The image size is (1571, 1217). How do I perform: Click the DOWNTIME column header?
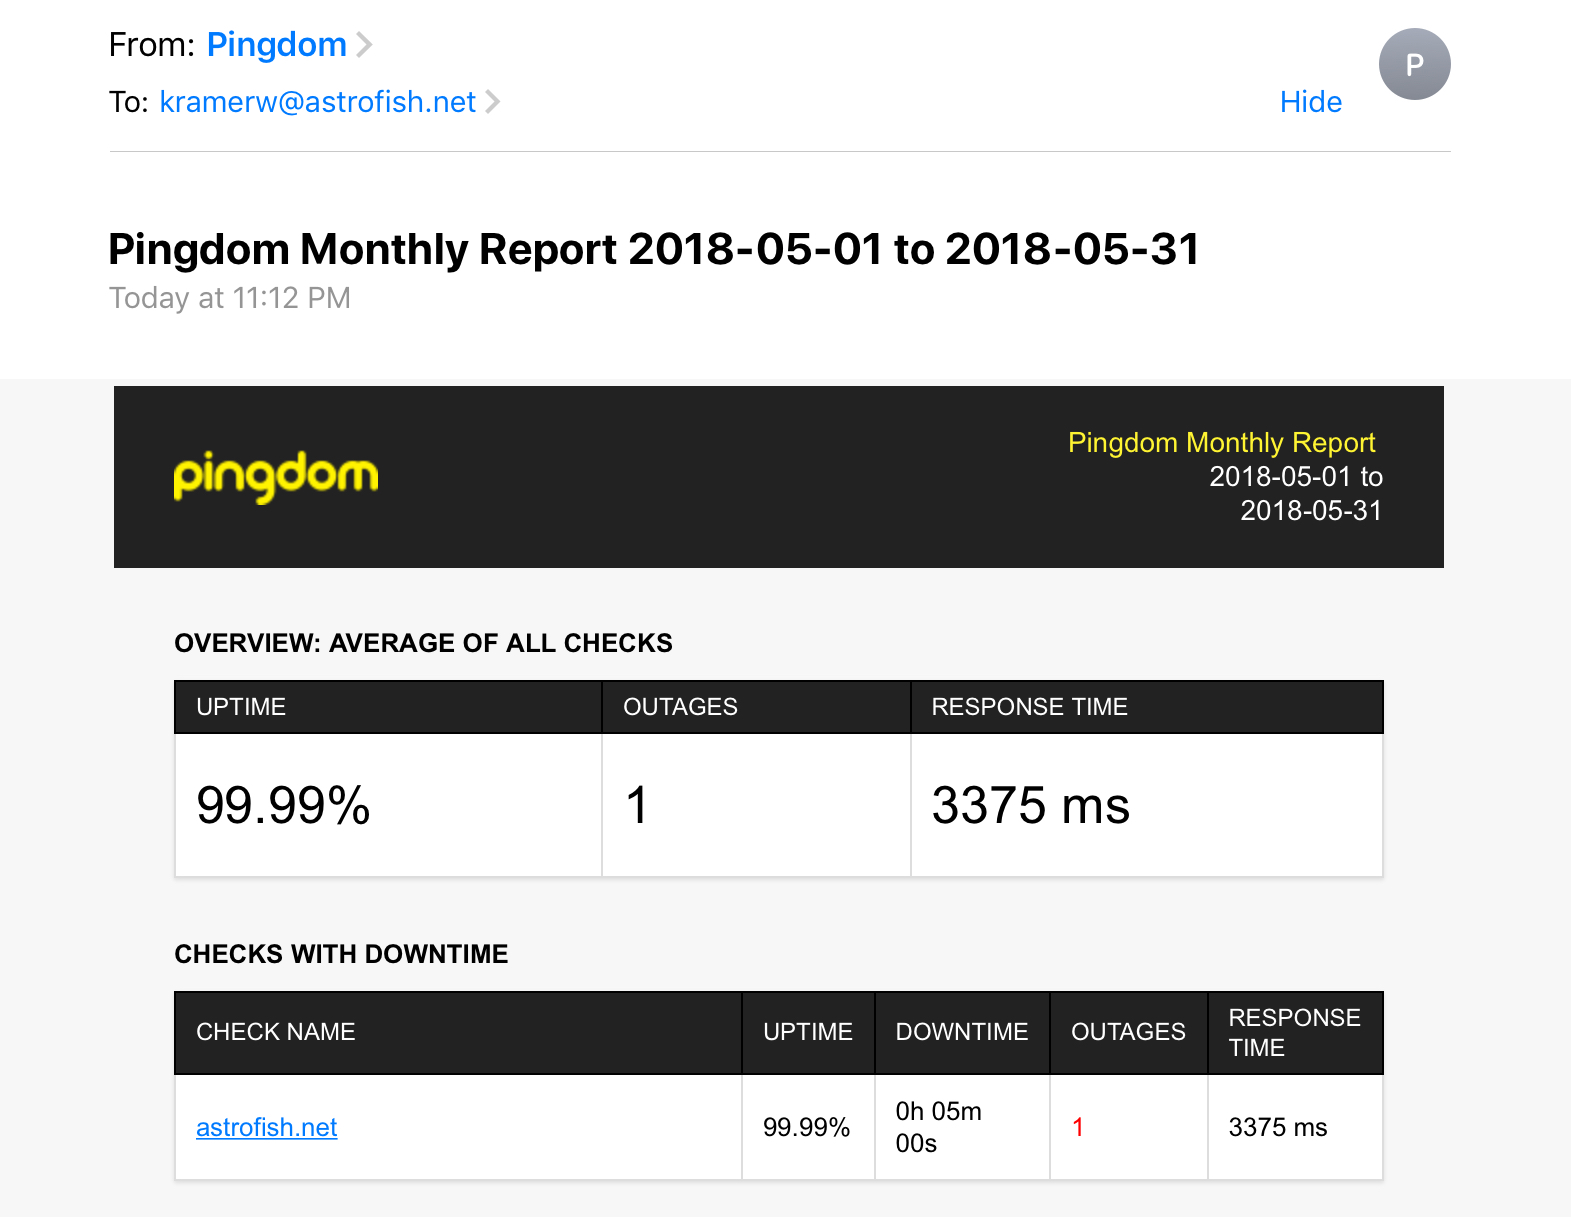(961, 1032)
